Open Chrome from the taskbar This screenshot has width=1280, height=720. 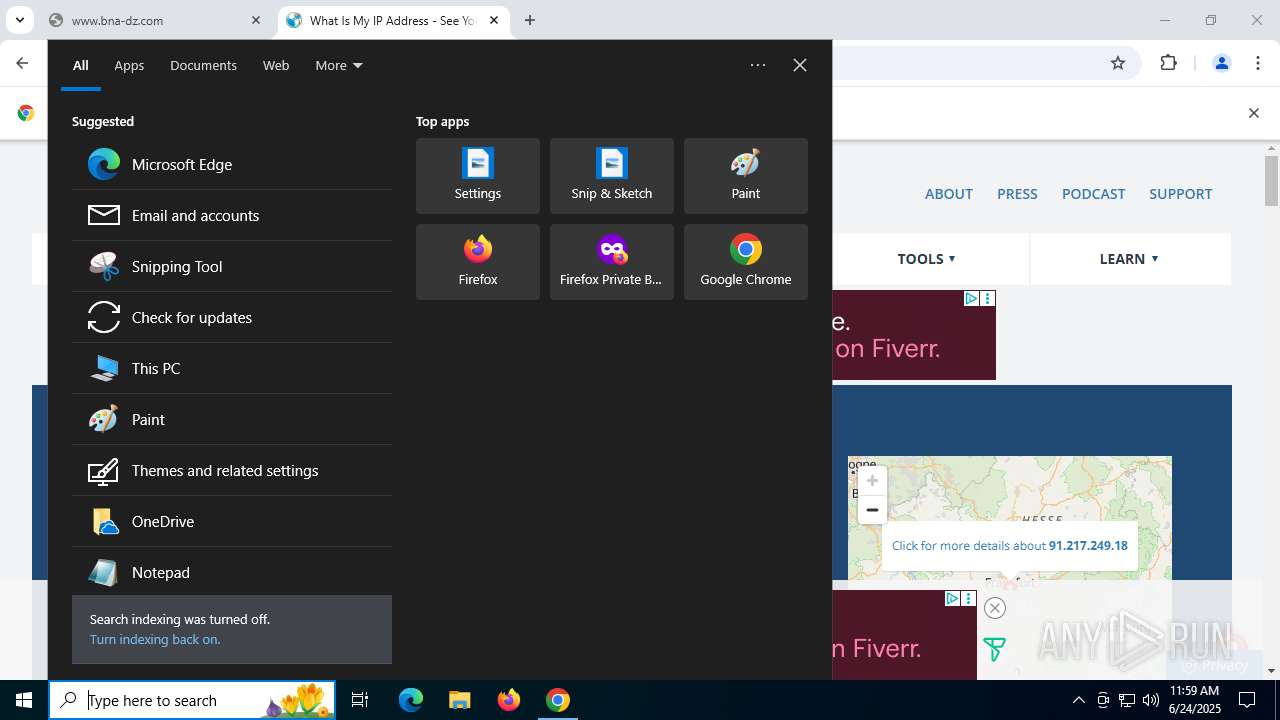[558, 700]
